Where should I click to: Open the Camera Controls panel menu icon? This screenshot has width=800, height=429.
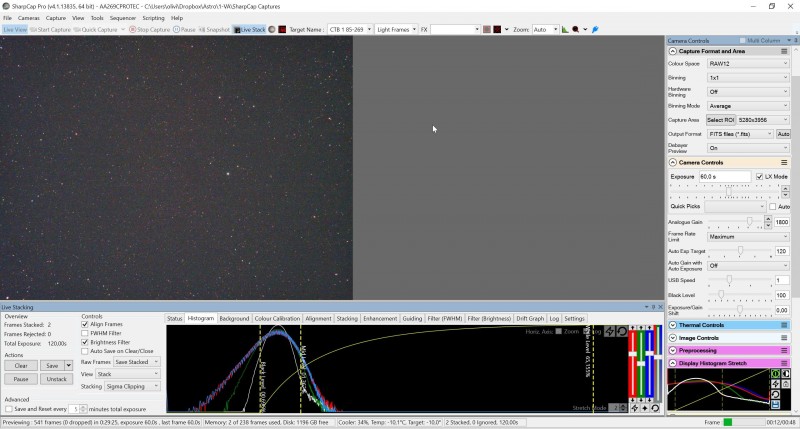click(x=784, y=162)
